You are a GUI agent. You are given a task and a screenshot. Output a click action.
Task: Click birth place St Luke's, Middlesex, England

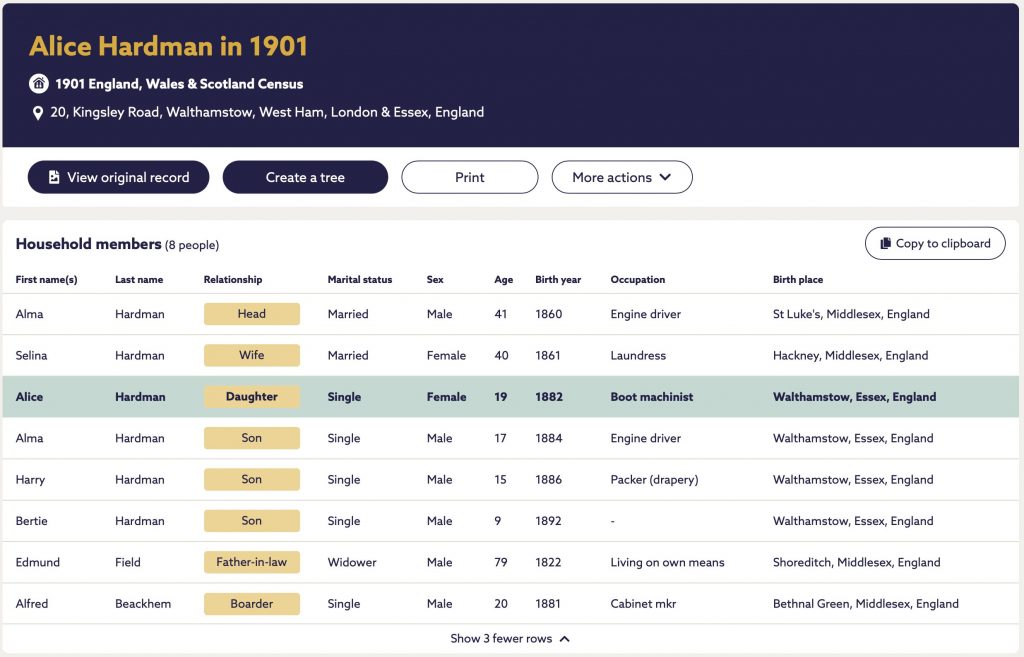point(851,313)
